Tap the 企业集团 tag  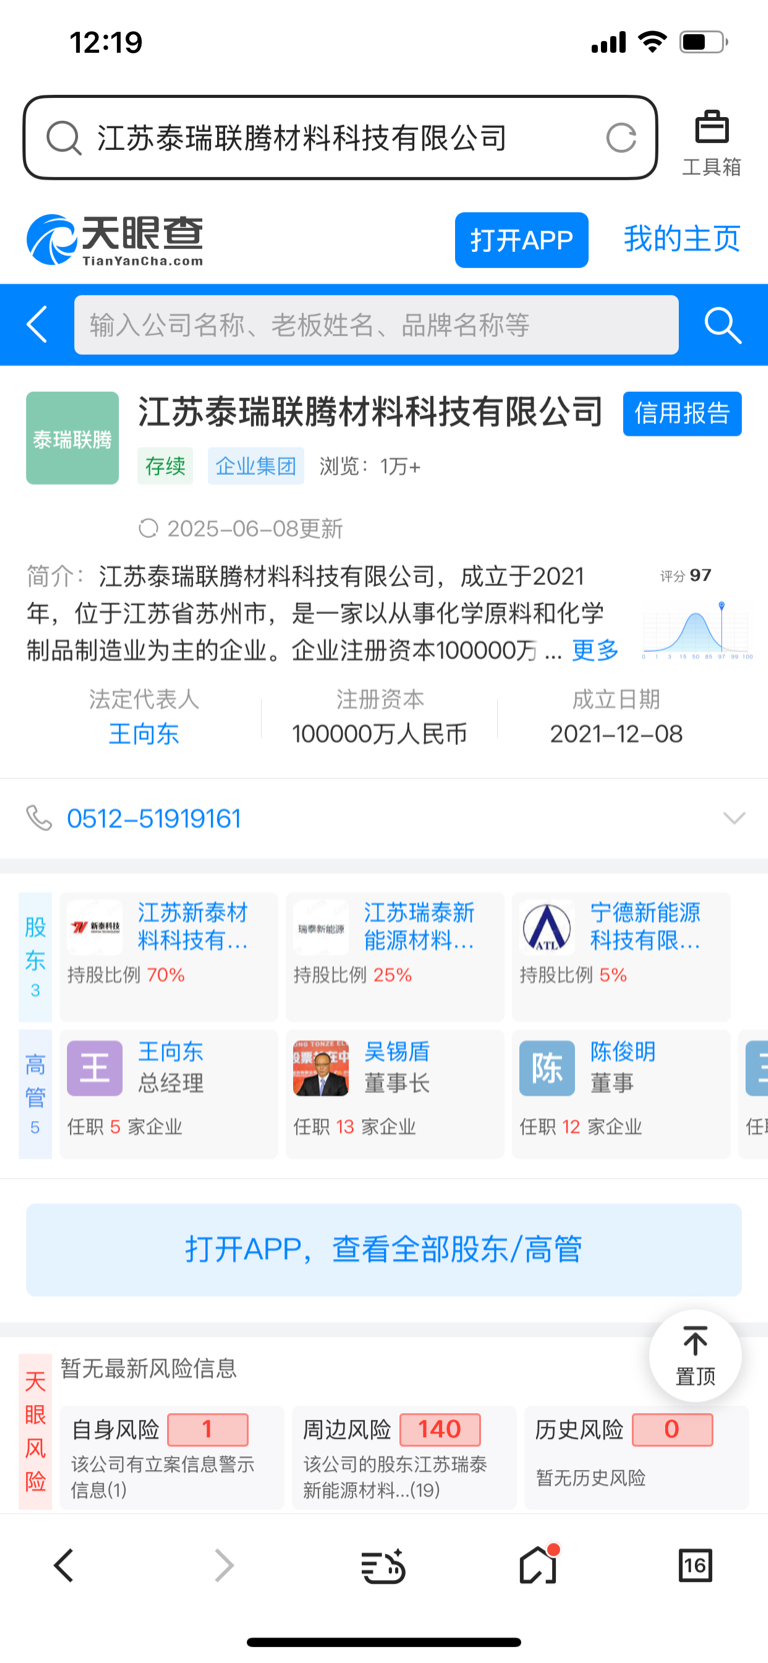(x=256, y=466)
